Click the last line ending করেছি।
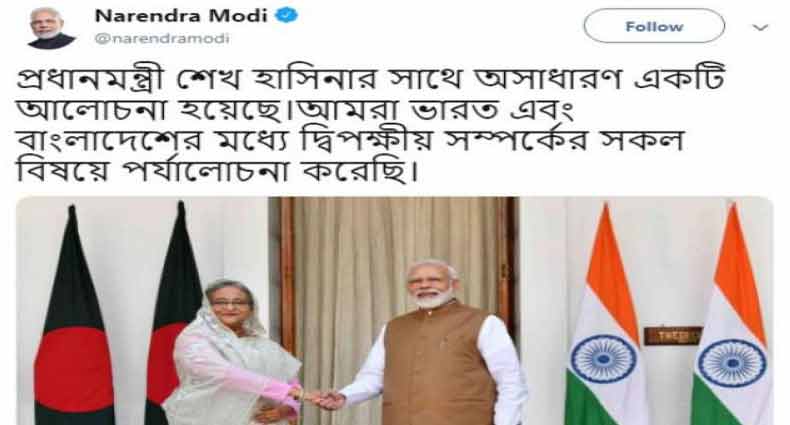The width and height of the screenshot is (790, 425). coord(218,171)
